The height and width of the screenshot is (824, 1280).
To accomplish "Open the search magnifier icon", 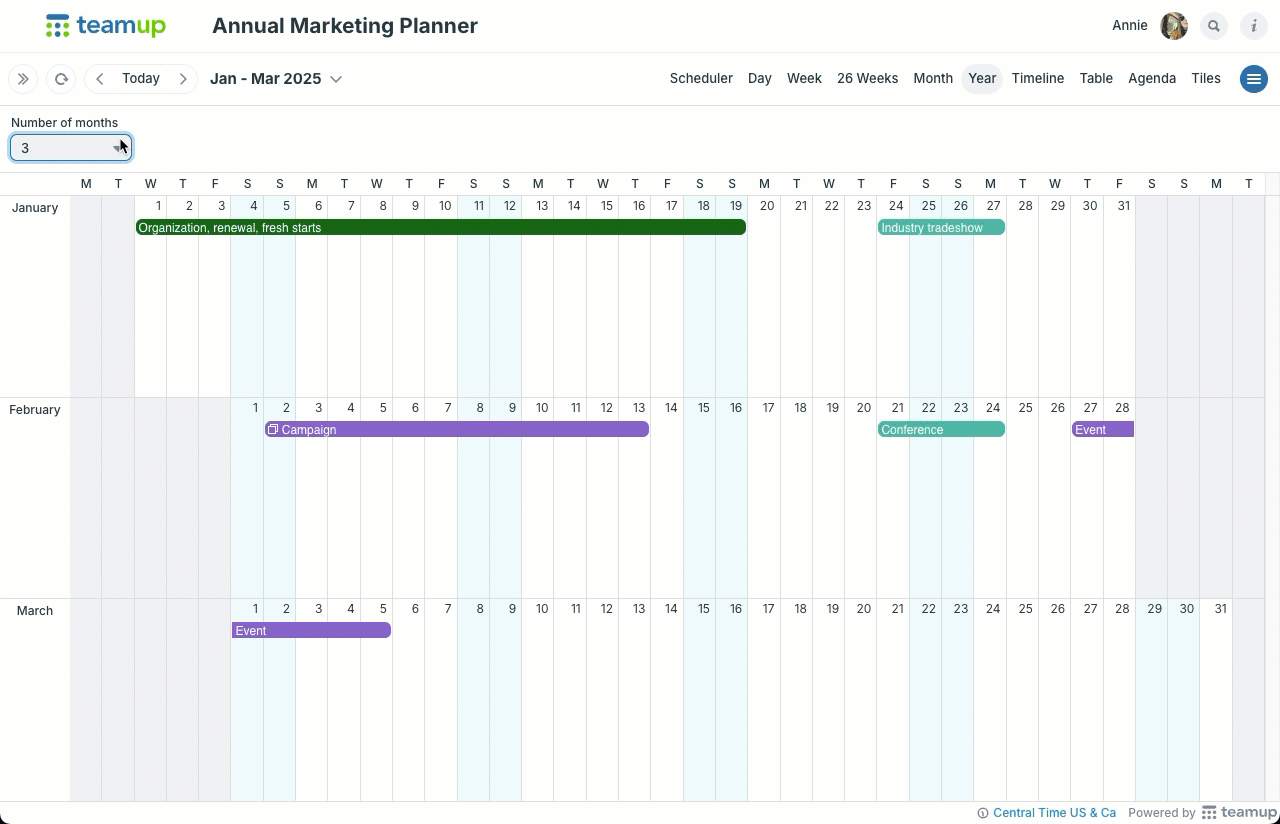I will [x=1214, y=26].
